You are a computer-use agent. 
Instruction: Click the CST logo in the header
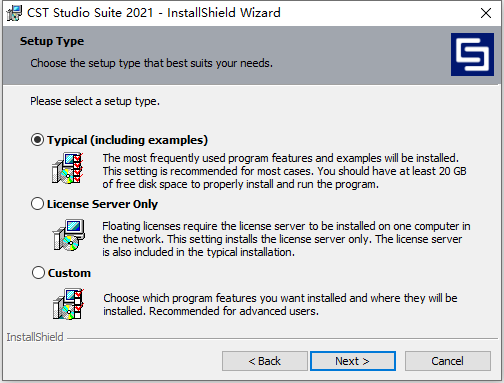pos(472,54)
